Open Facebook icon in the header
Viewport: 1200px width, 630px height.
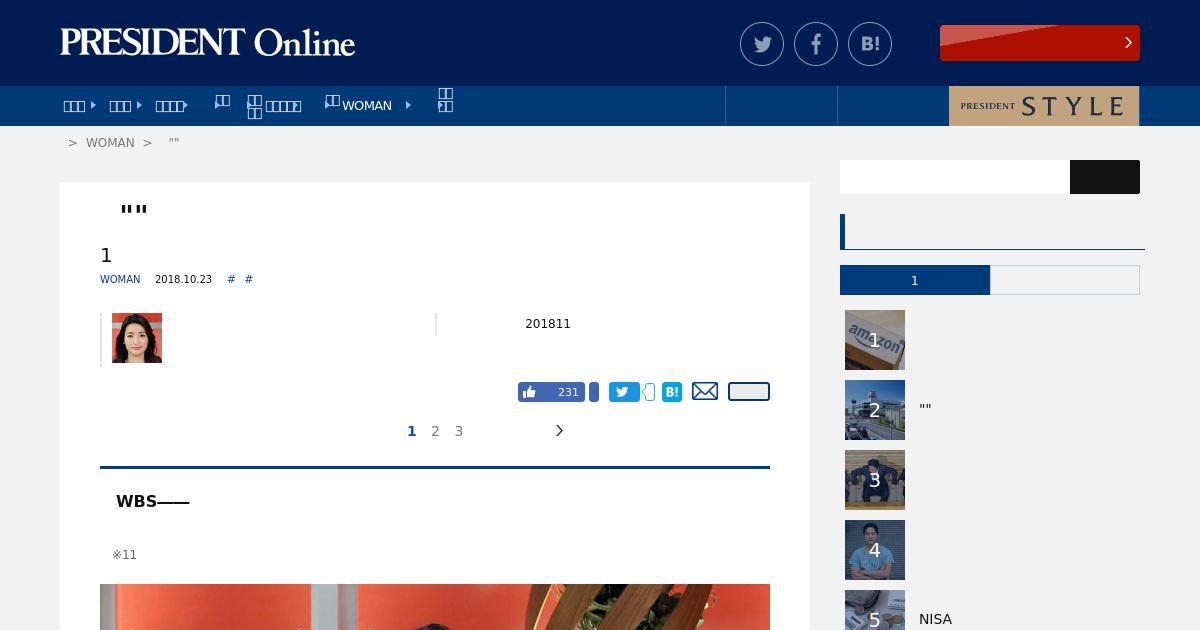point(816,44)
